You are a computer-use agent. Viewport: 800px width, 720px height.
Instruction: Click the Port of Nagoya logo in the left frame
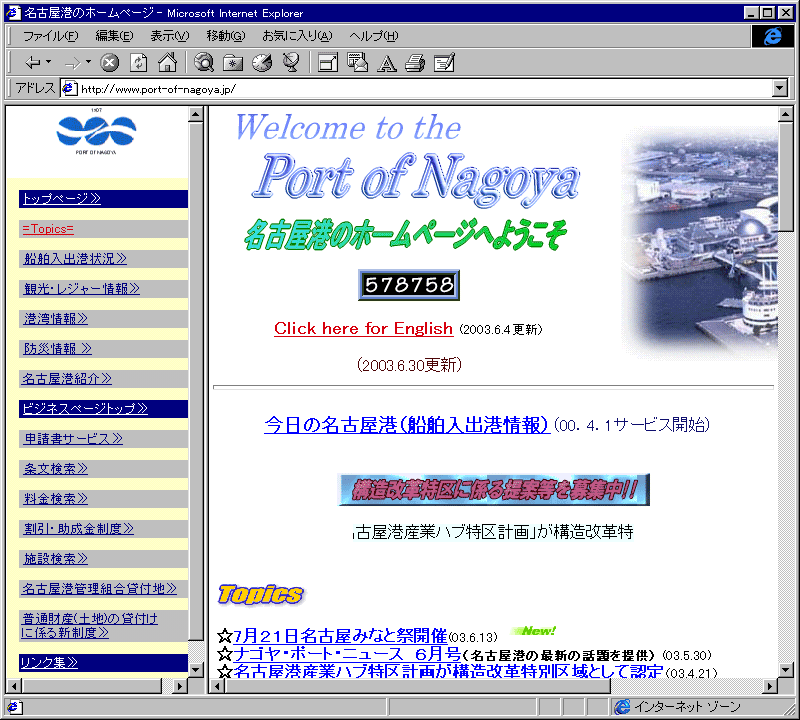coord(96,132)
